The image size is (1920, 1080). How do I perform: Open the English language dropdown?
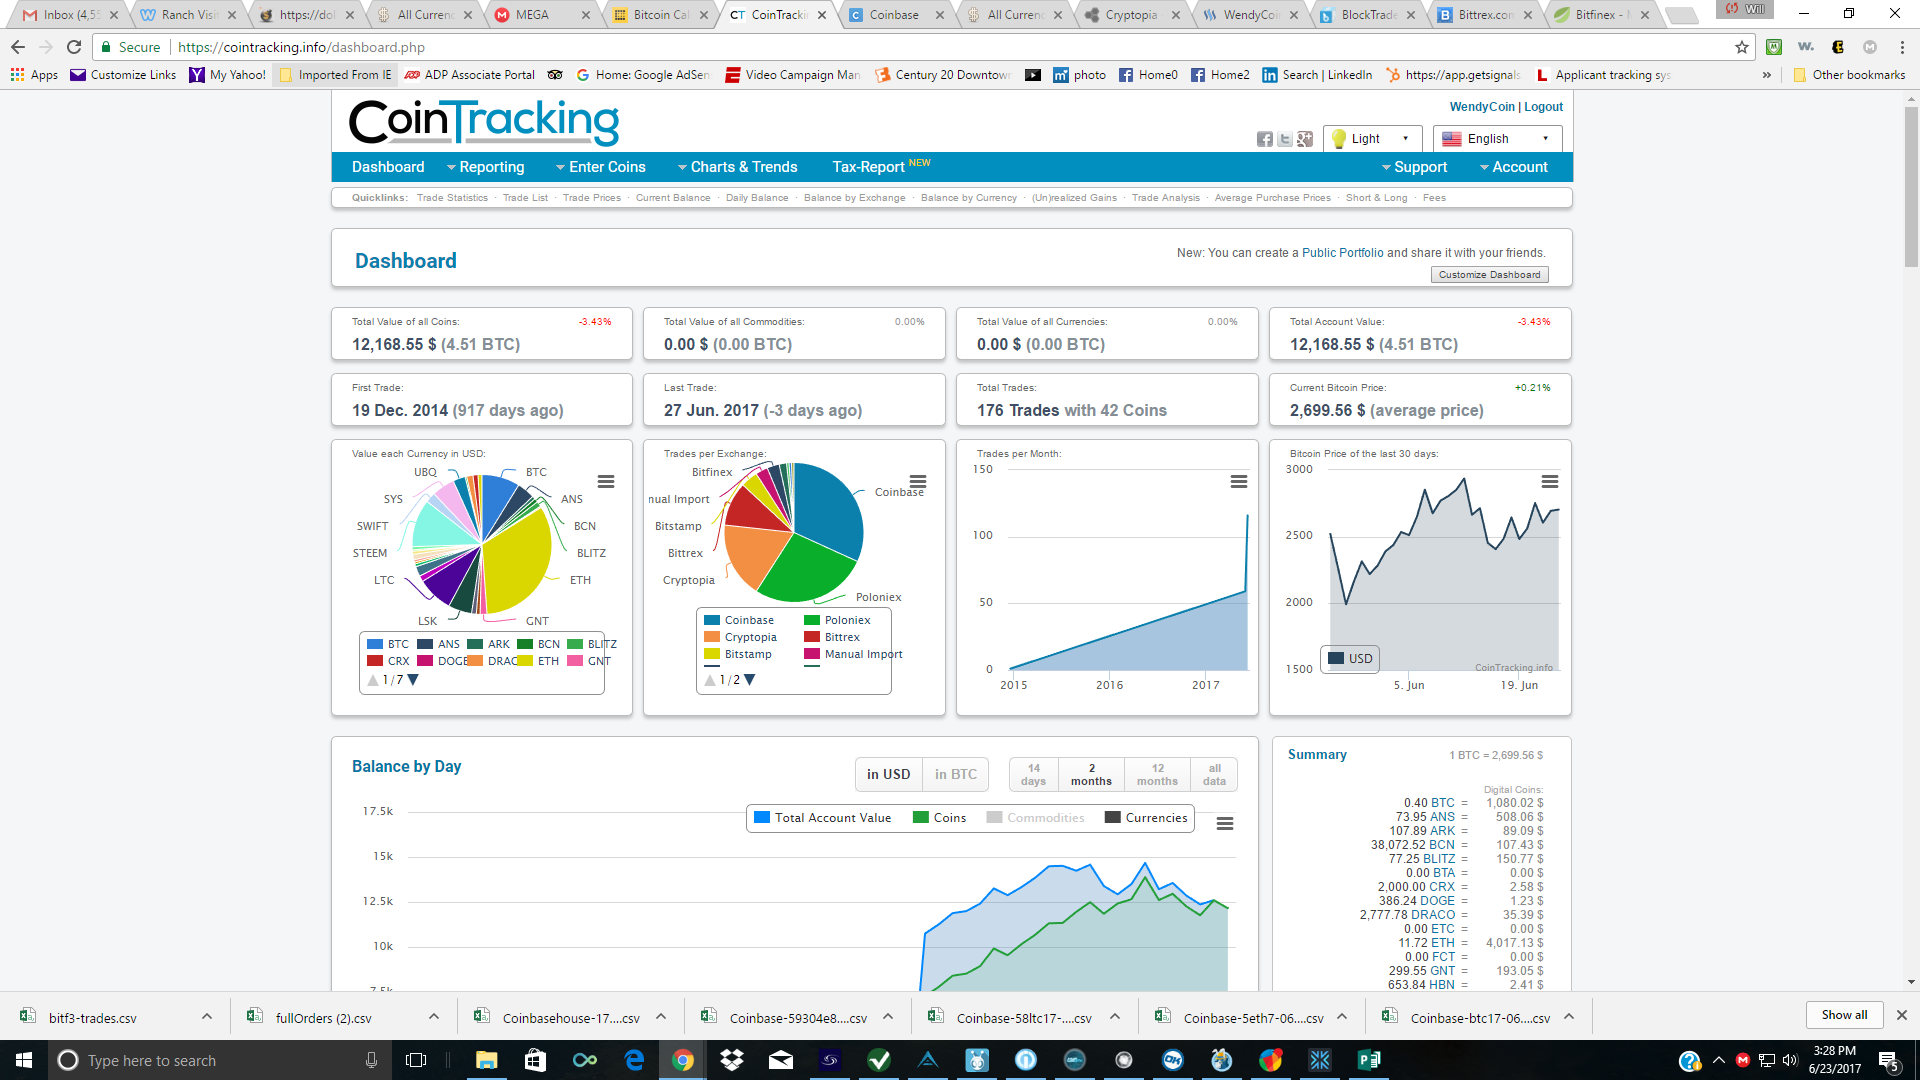[1496, 139]
